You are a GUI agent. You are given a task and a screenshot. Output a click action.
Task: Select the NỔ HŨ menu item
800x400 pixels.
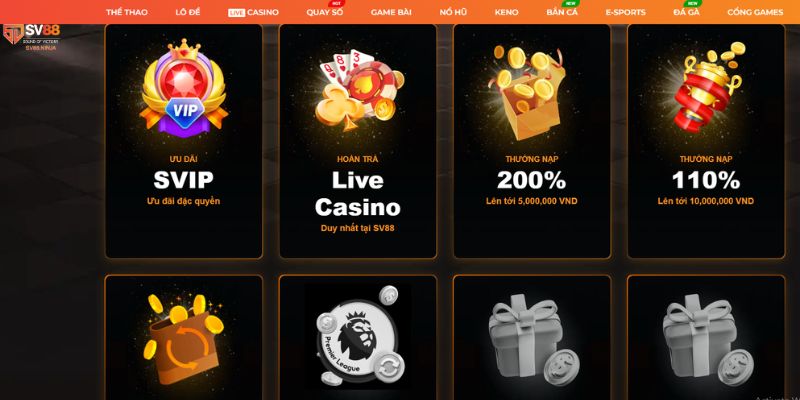click(x=453, y=12)
